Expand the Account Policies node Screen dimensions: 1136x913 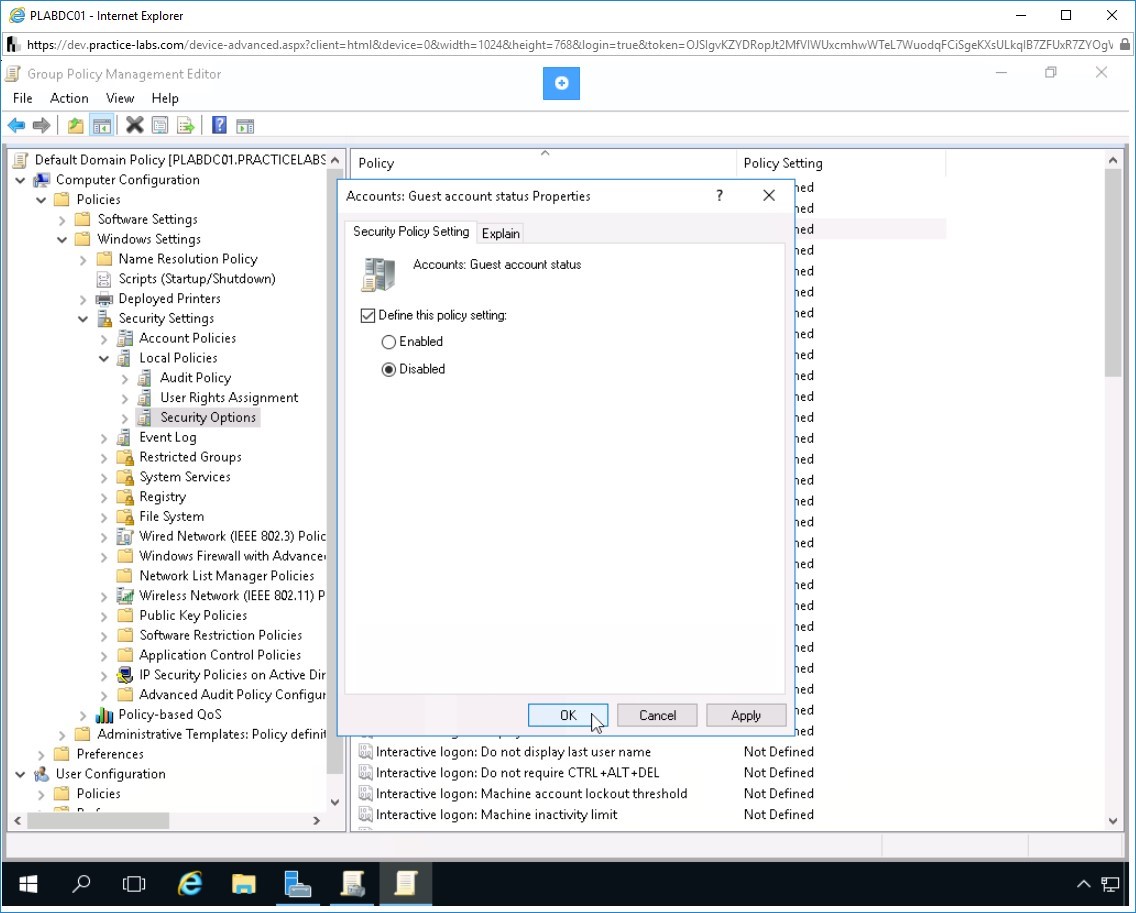pyautogui.click(x=104, y=338)
